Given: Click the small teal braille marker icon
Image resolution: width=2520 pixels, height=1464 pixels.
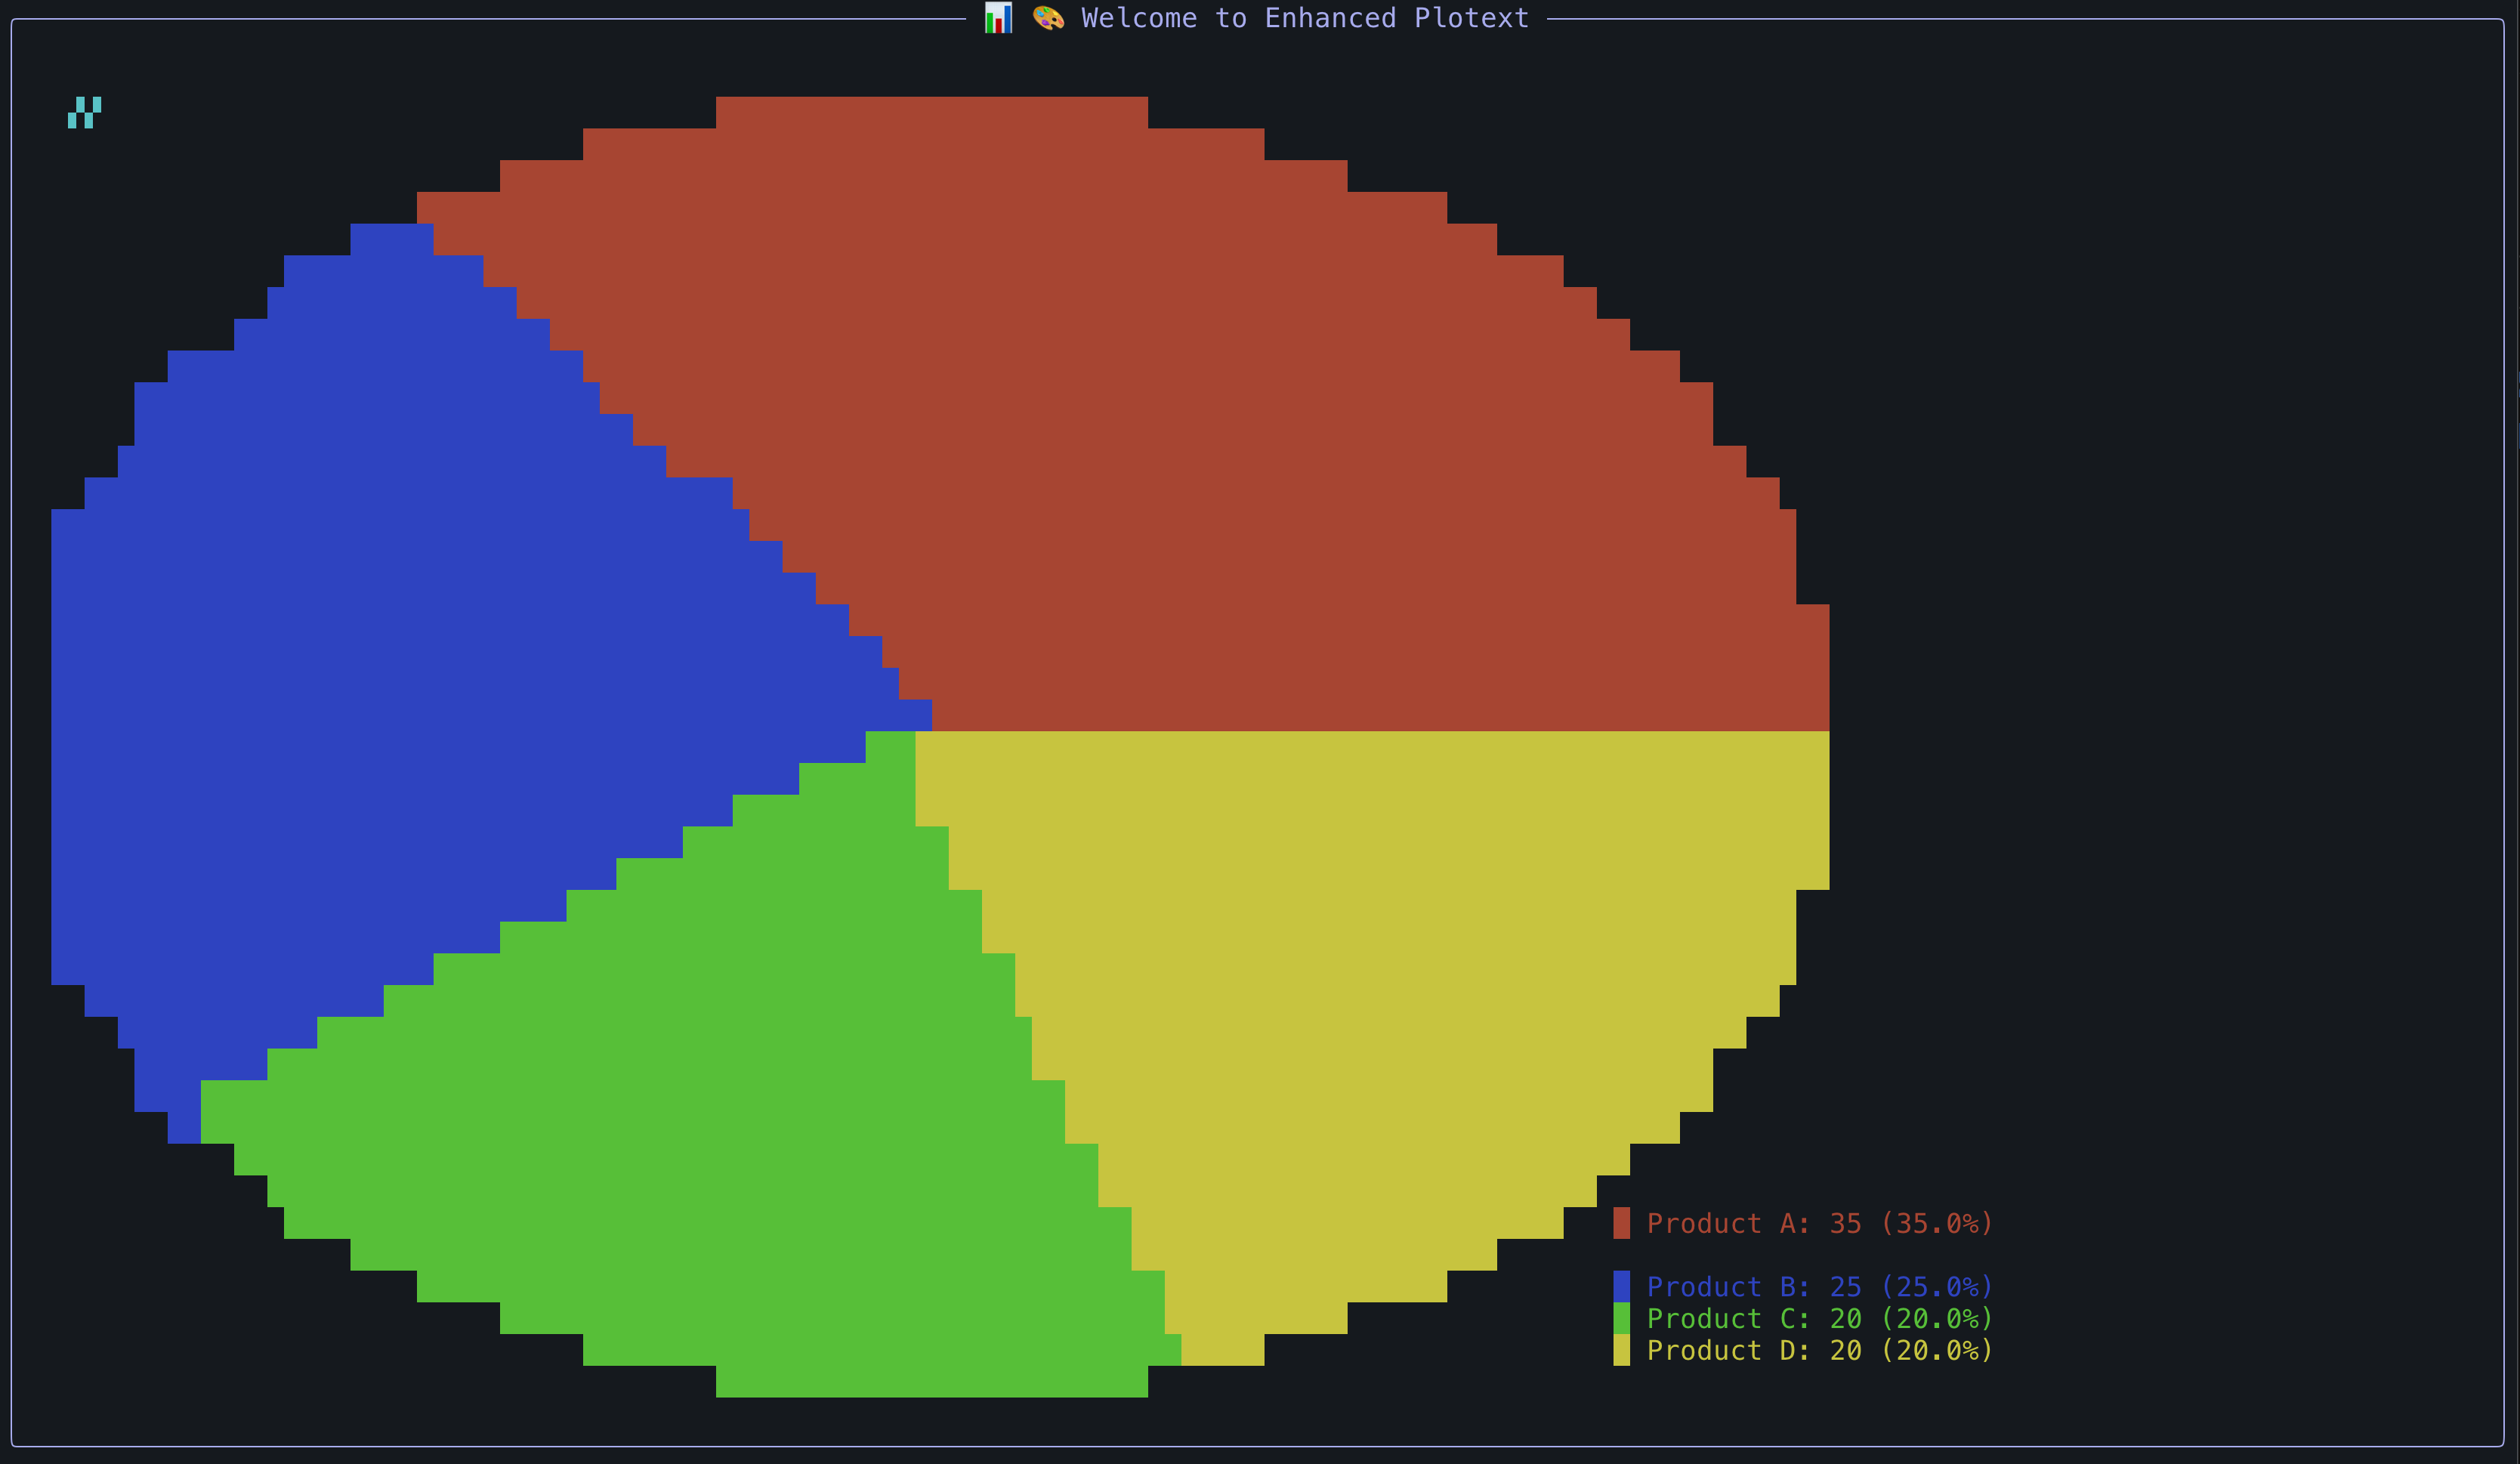Looking at the screenshot, I should click(84, 112).
